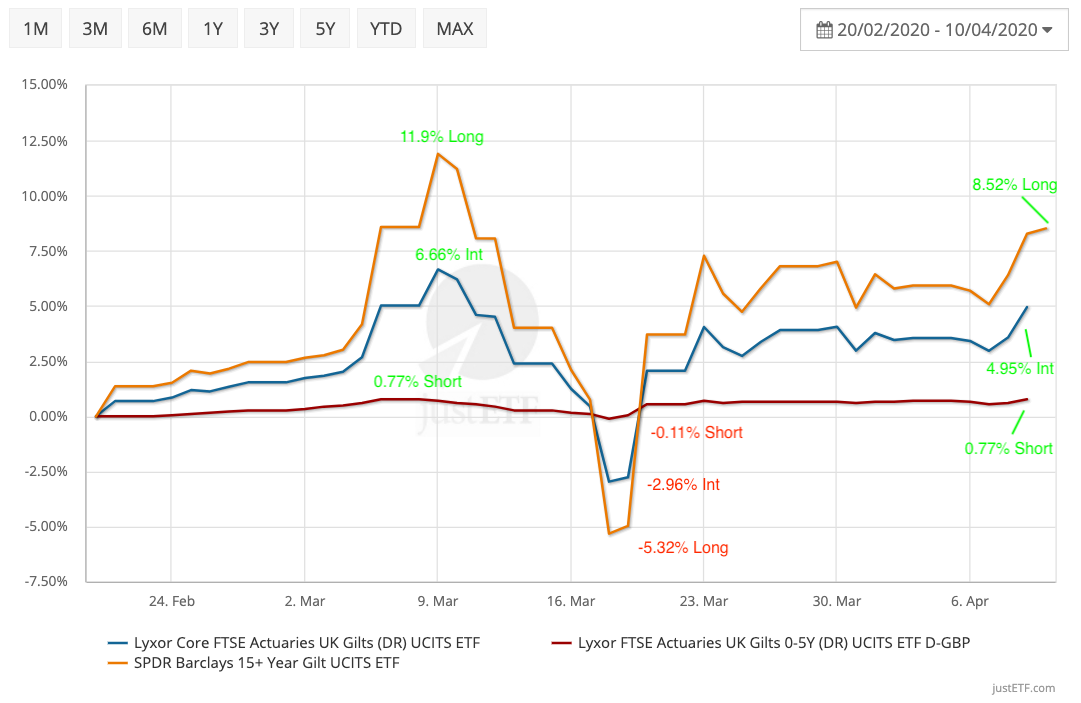Set chart range to 3Y

(x=269, y=29)
